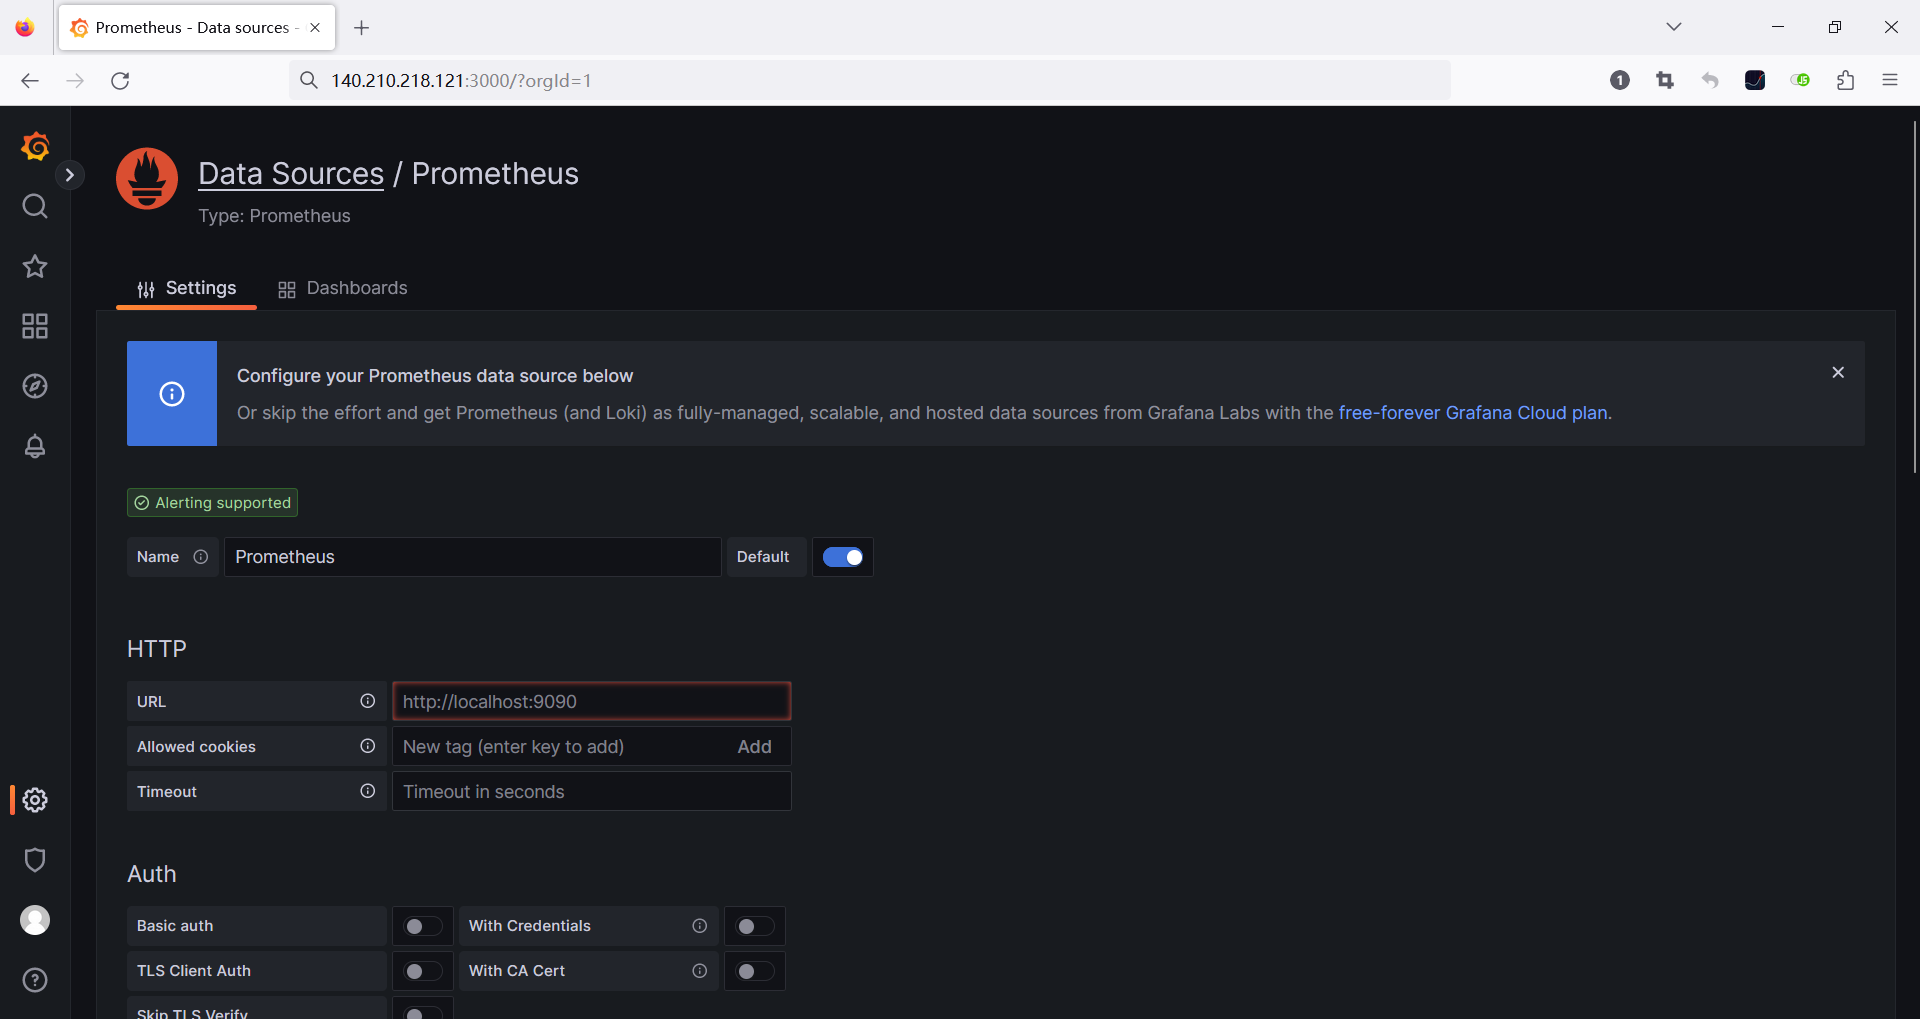Open the free-forever Grafana Cloud plan link
Image resolution: width=1920 pixels, height=1019 pixels.
[x=1472, y=413]
